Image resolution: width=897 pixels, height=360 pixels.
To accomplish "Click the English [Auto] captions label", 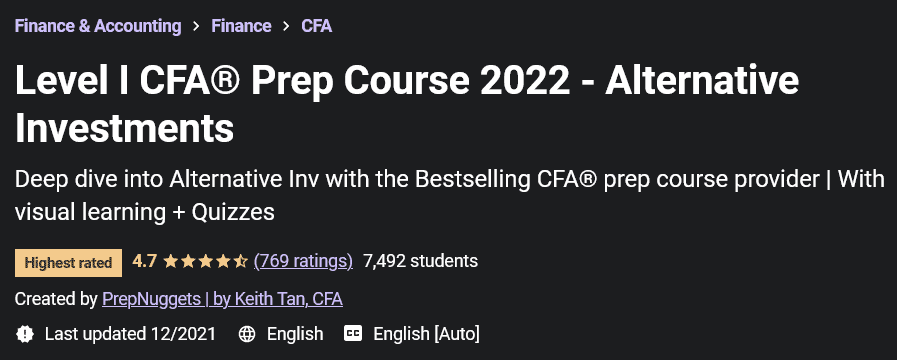I will pos(427,334).
